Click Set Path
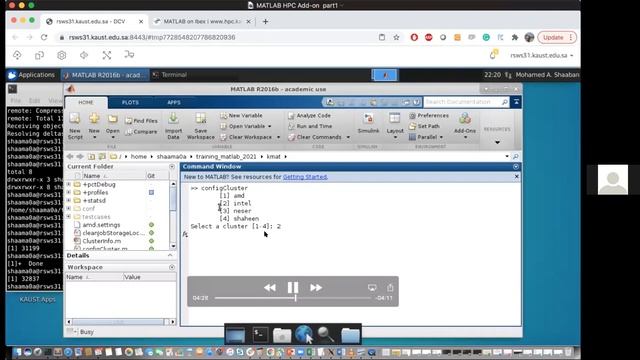Image resolution: width=640 pixels, height=360 pixels. pyautogui.click(x=424, y=126)
